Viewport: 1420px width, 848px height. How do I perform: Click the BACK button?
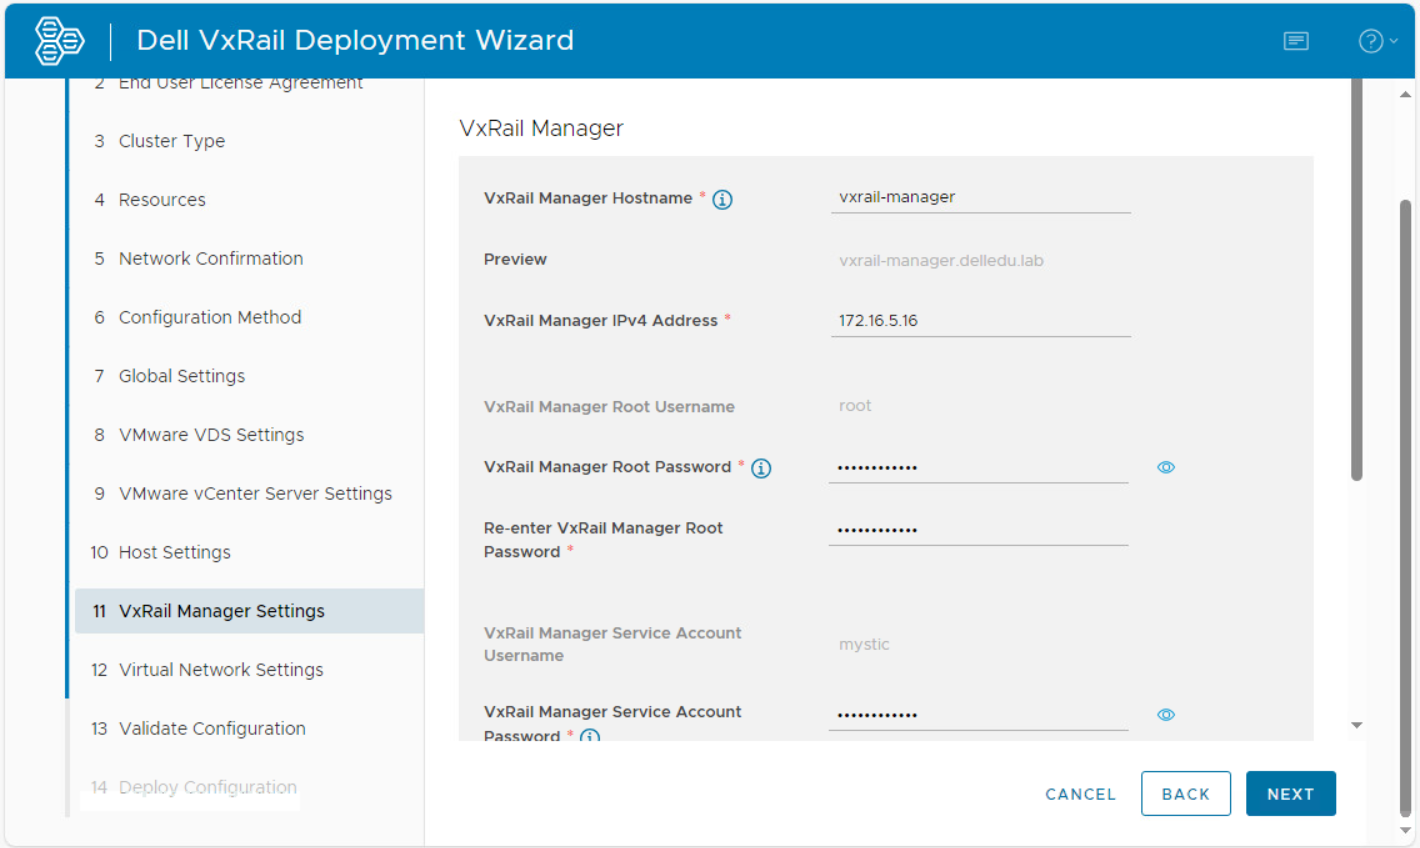tap(1186, 793)
